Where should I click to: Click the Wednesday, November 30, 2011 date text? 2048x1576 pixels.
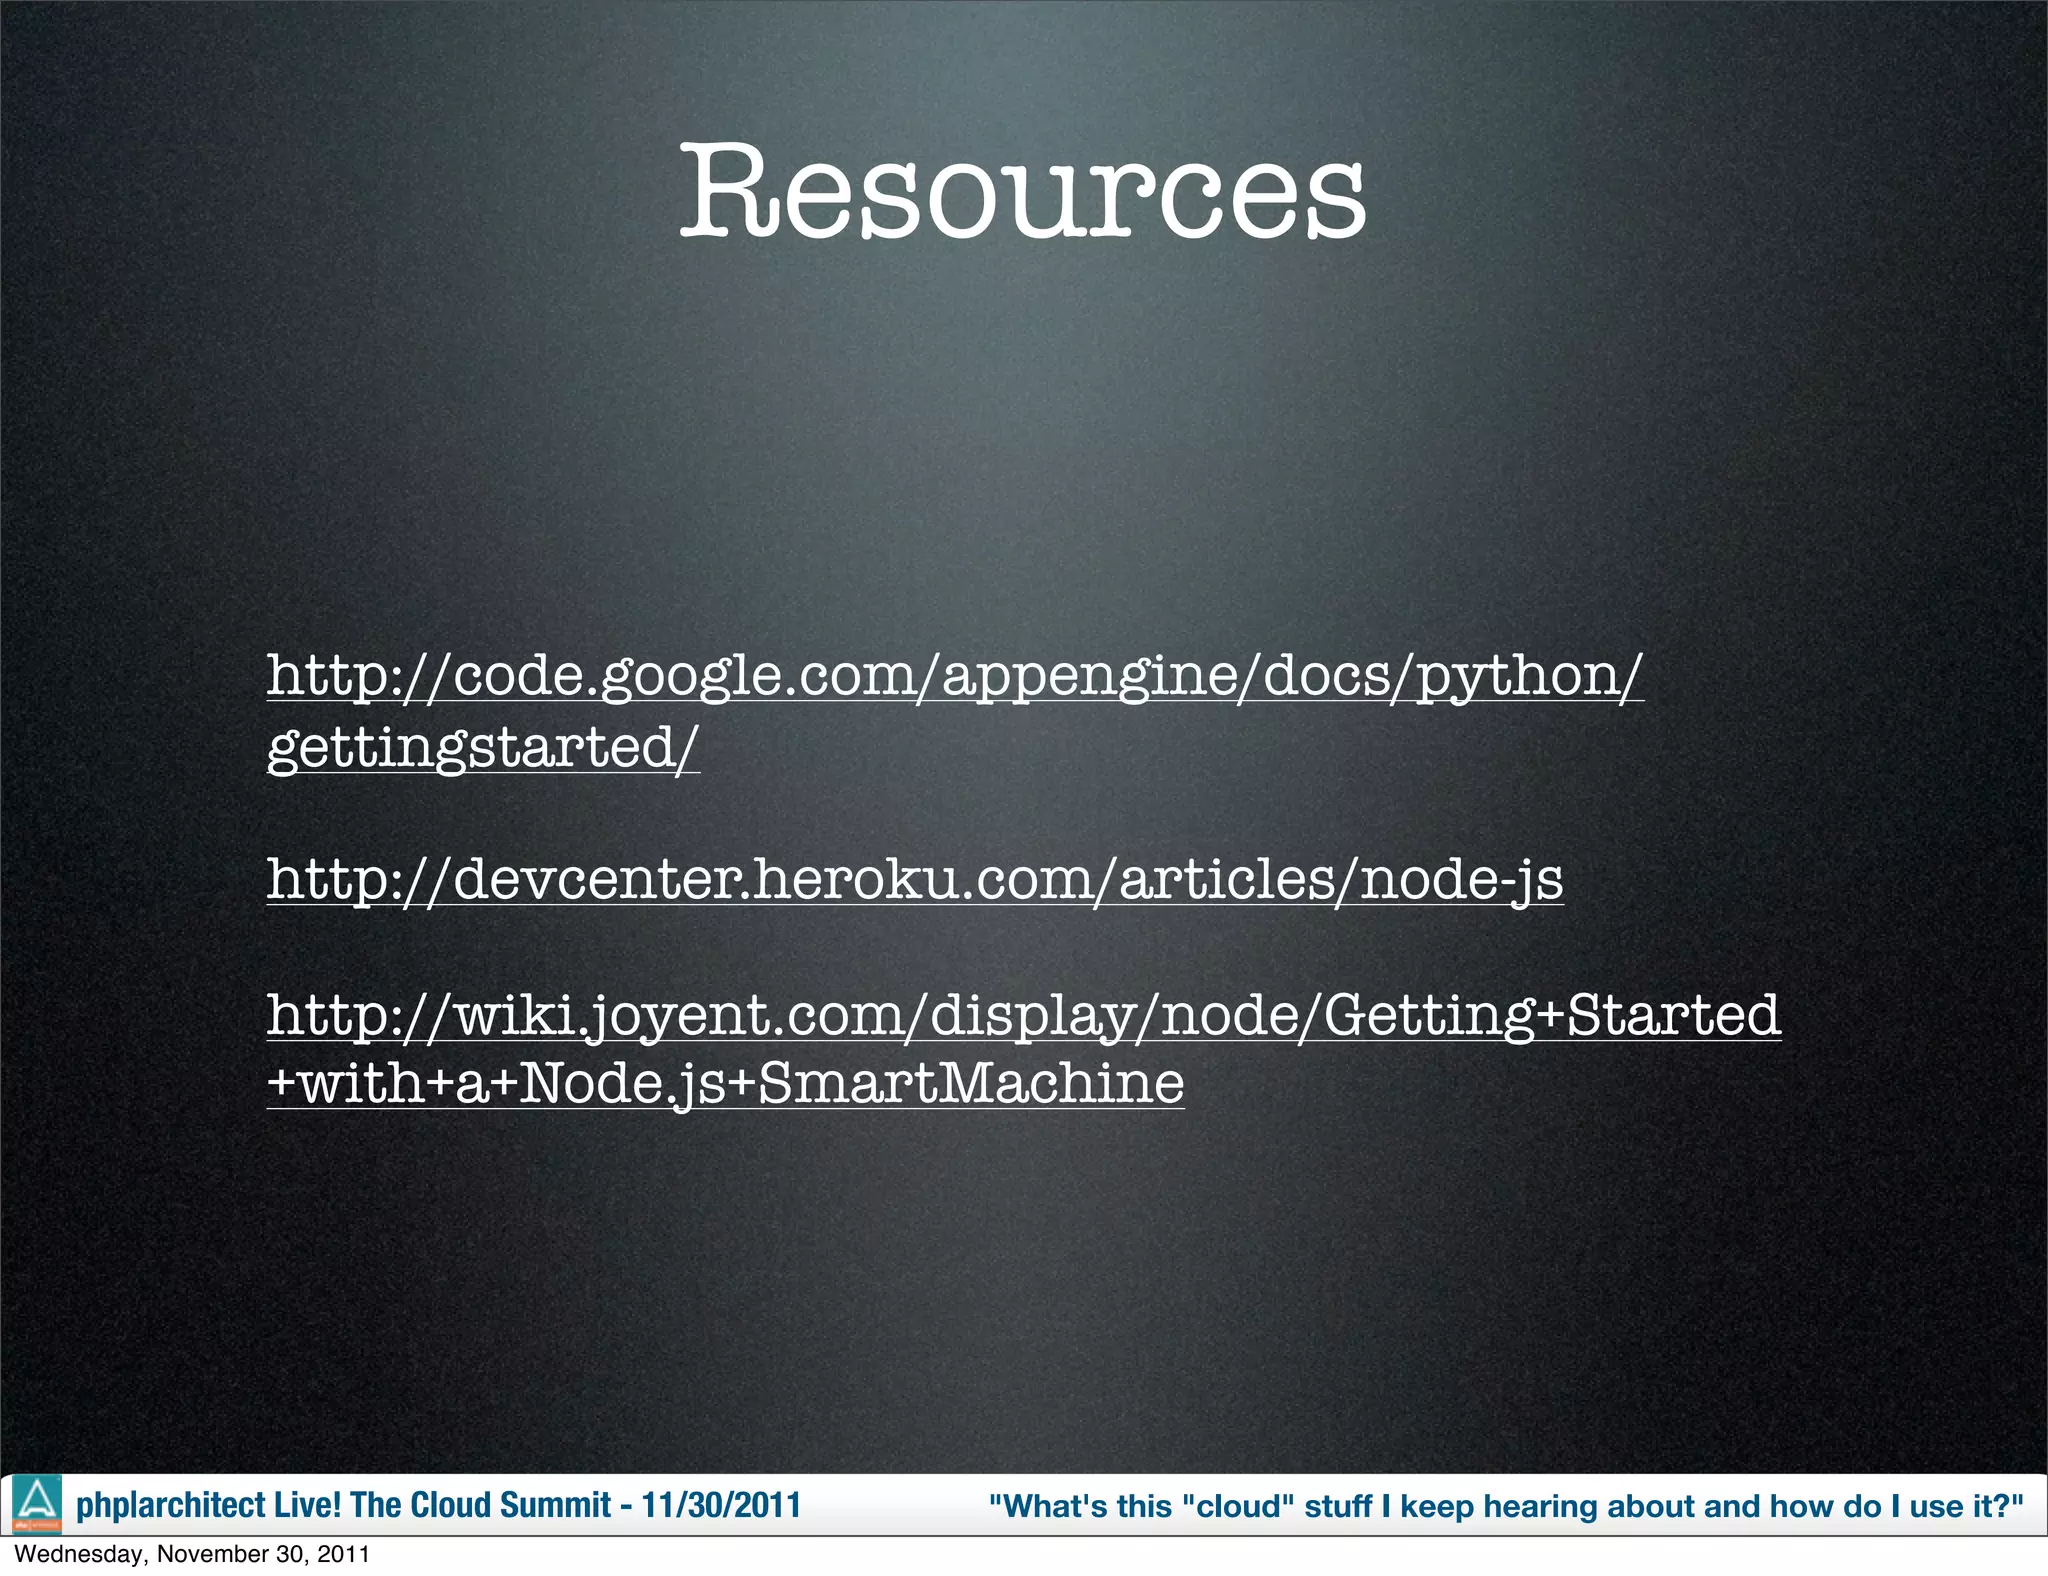[192, 1555]
